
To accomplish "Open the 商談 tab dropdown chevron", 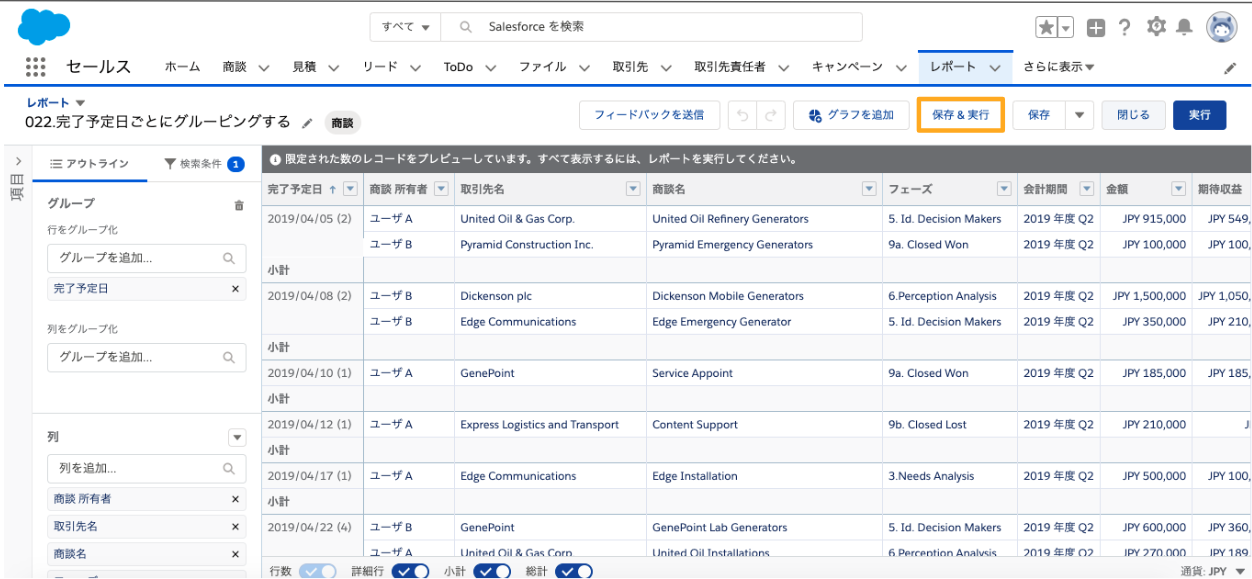I will pos(264,68).
